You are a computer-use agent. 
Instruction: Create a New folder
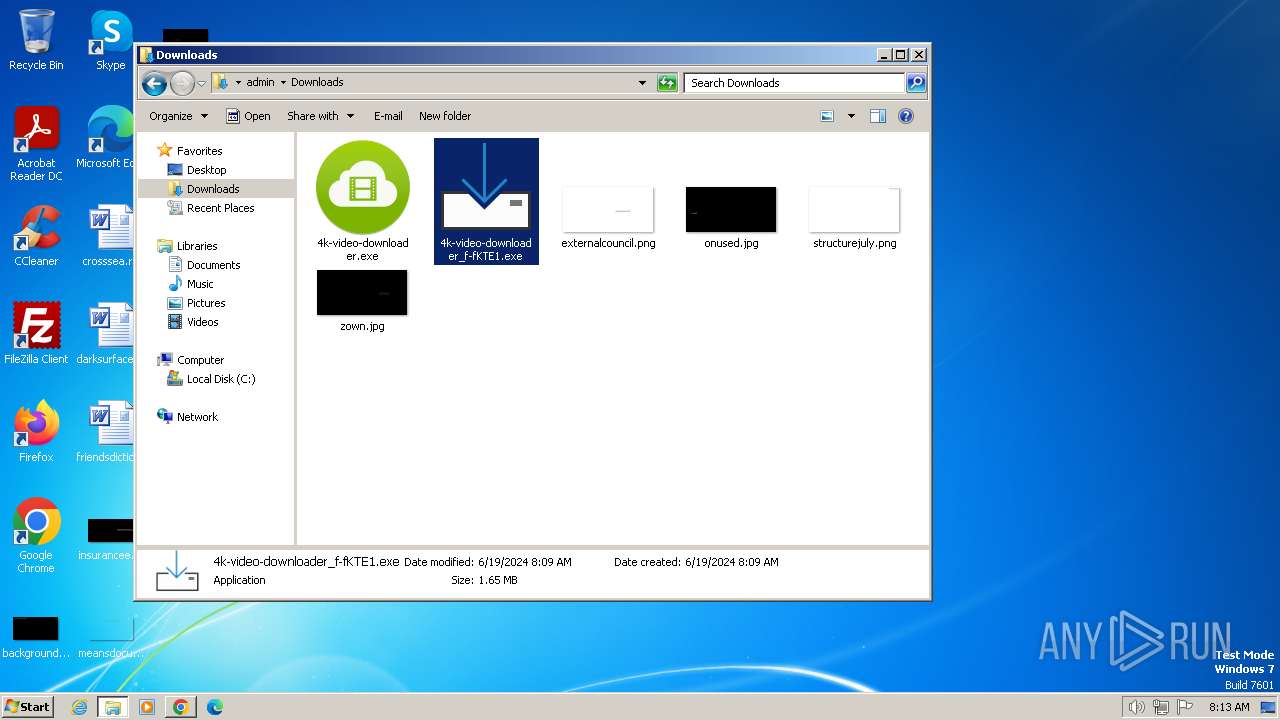click(x=445, y=116)
